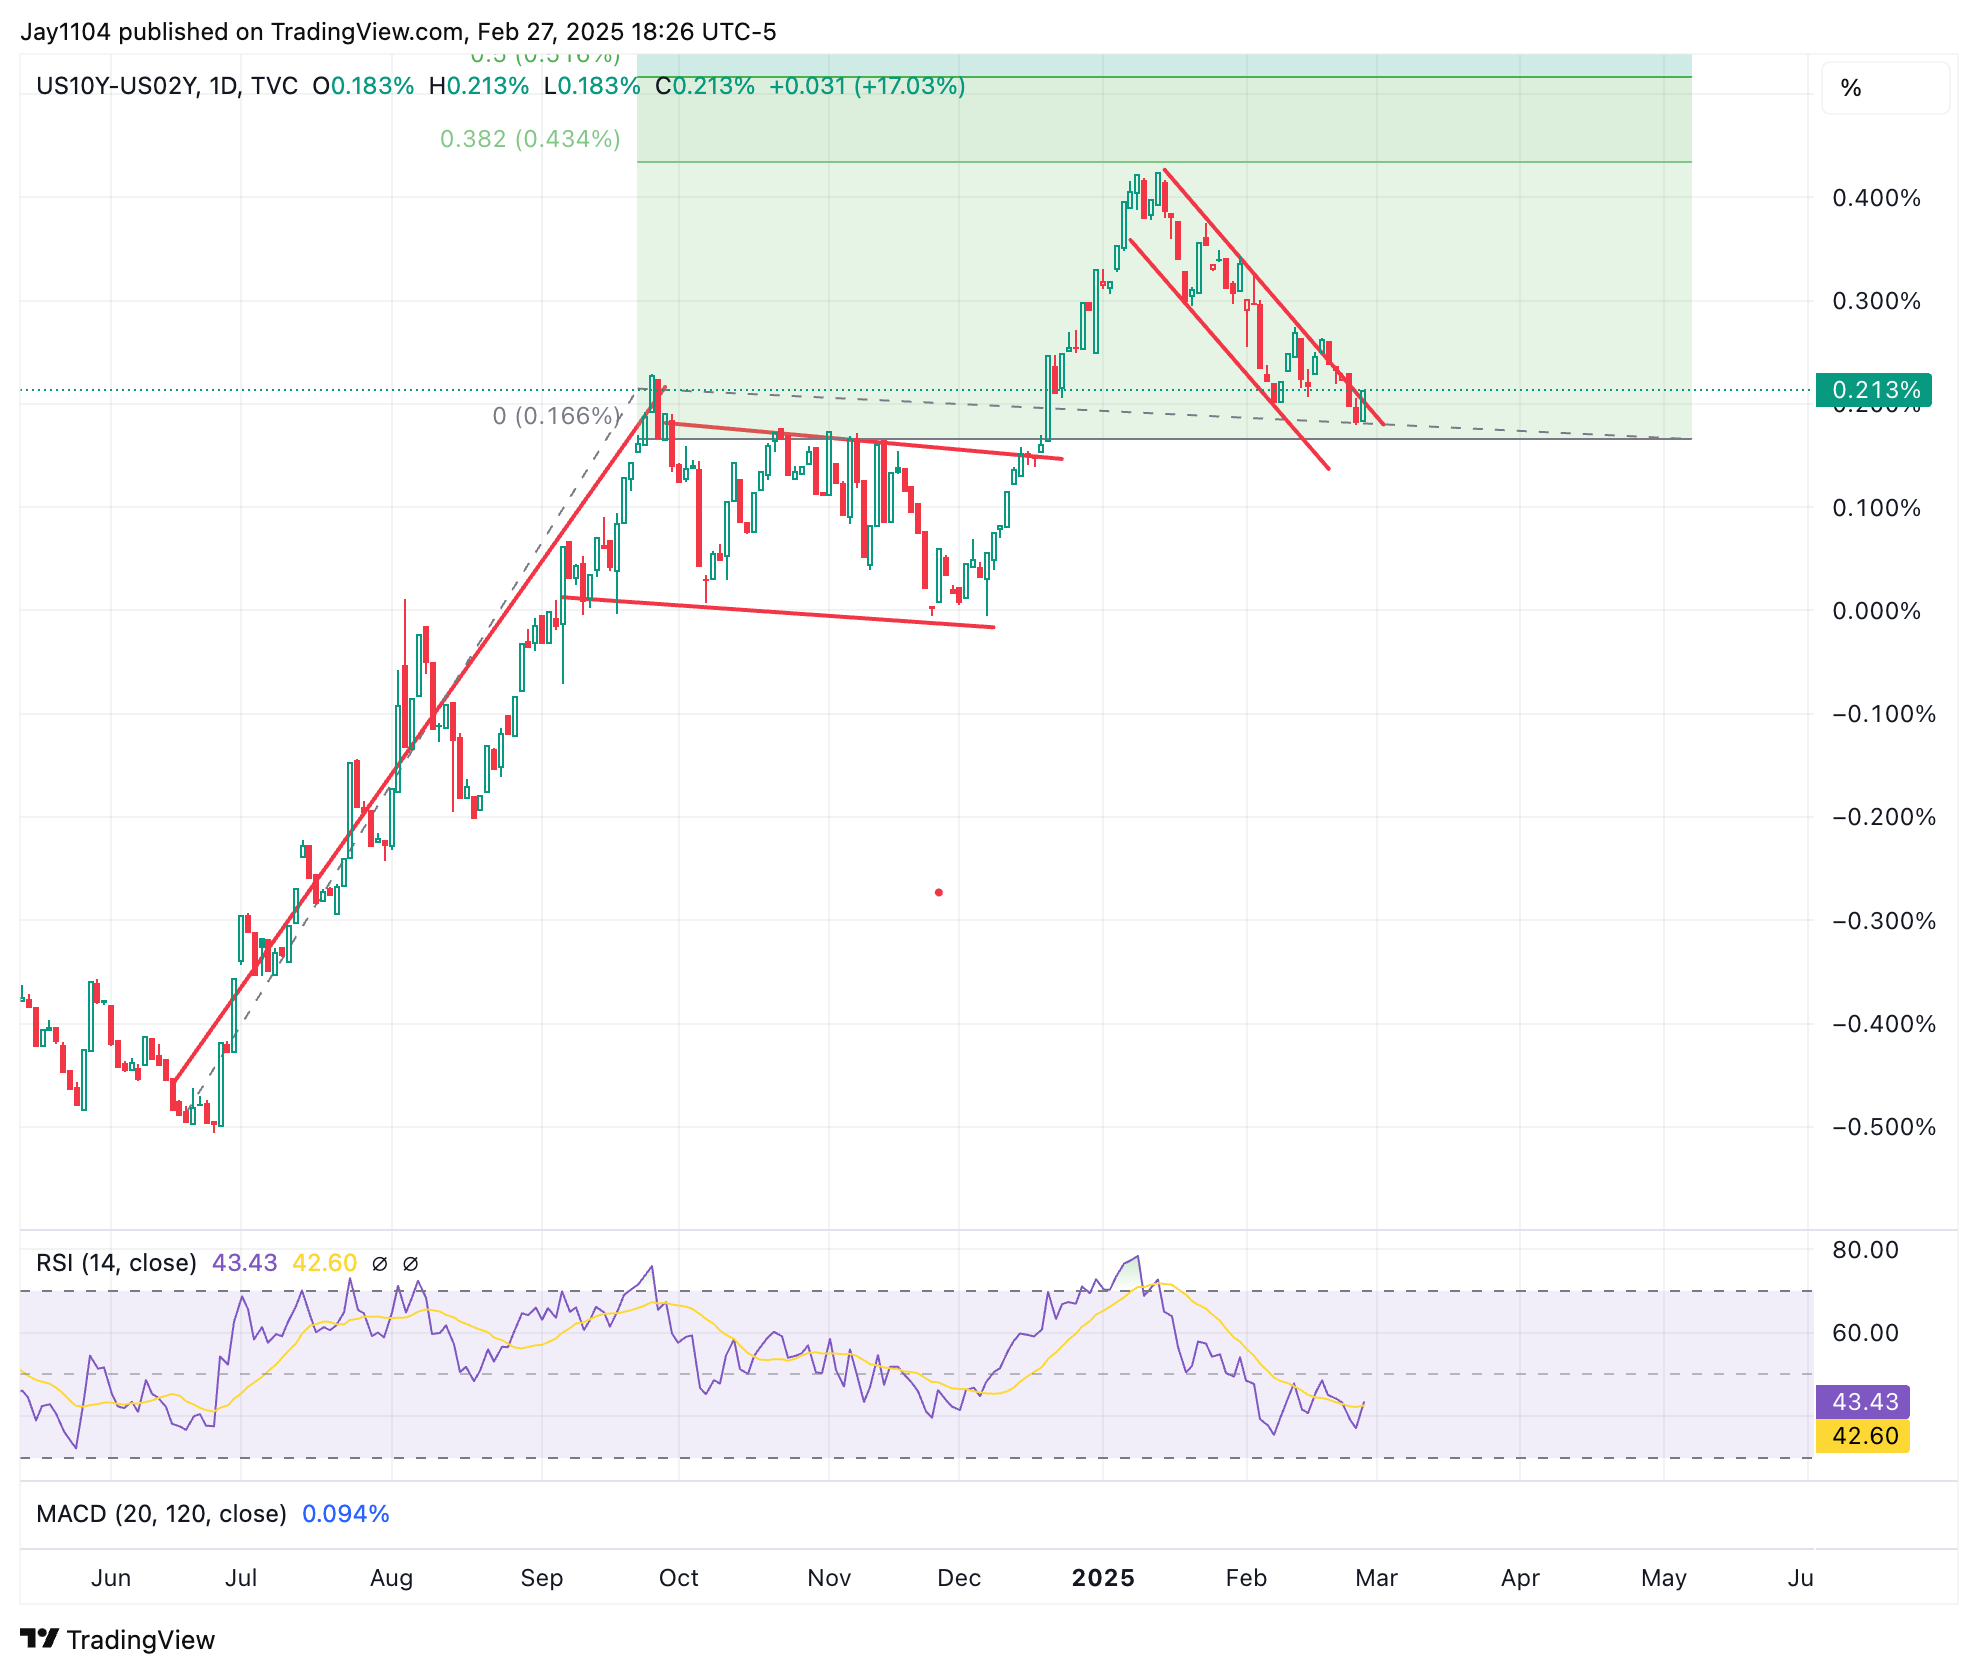Viewport: 1978px width, 1674px height.
Task: Click the Sep label on time axis
Action: coord(542,1578)
